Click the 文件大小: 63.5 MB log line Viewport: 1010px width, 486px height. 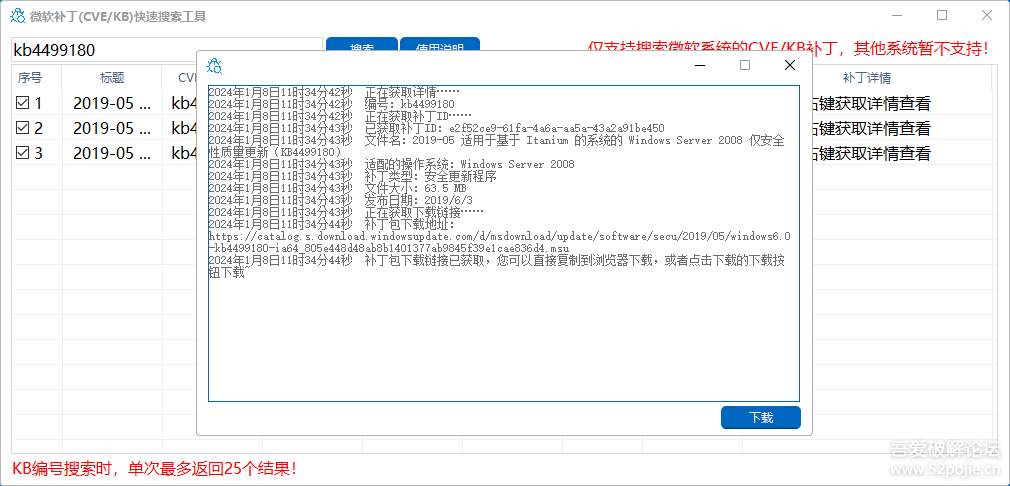[338, 188]
